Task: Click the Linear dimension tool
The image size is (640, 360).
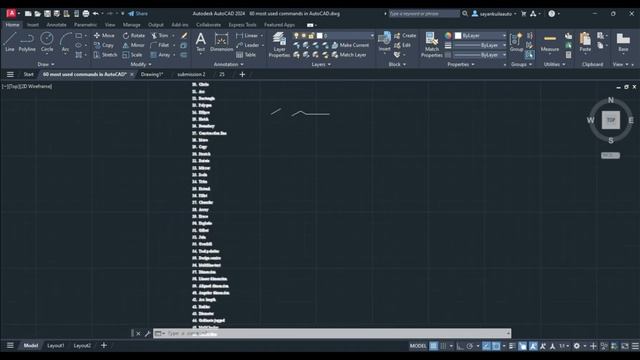Action: (247, 36)
